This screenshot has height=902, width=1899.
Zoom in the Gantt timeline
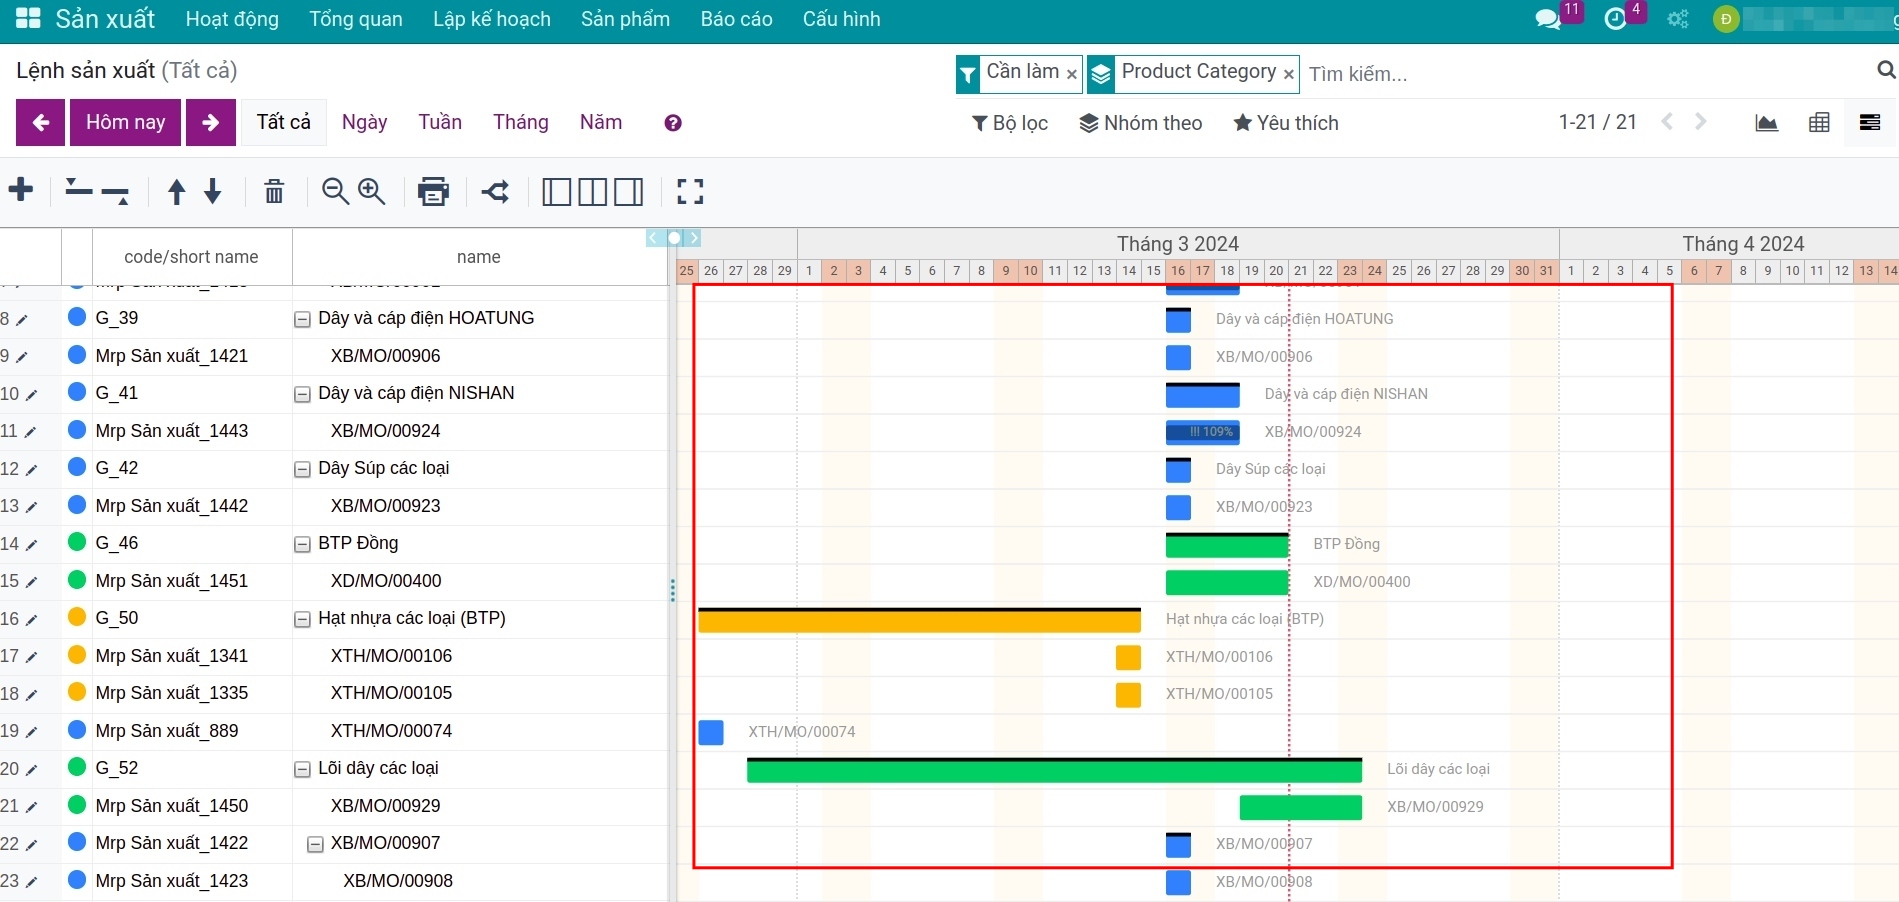(371, 191)
